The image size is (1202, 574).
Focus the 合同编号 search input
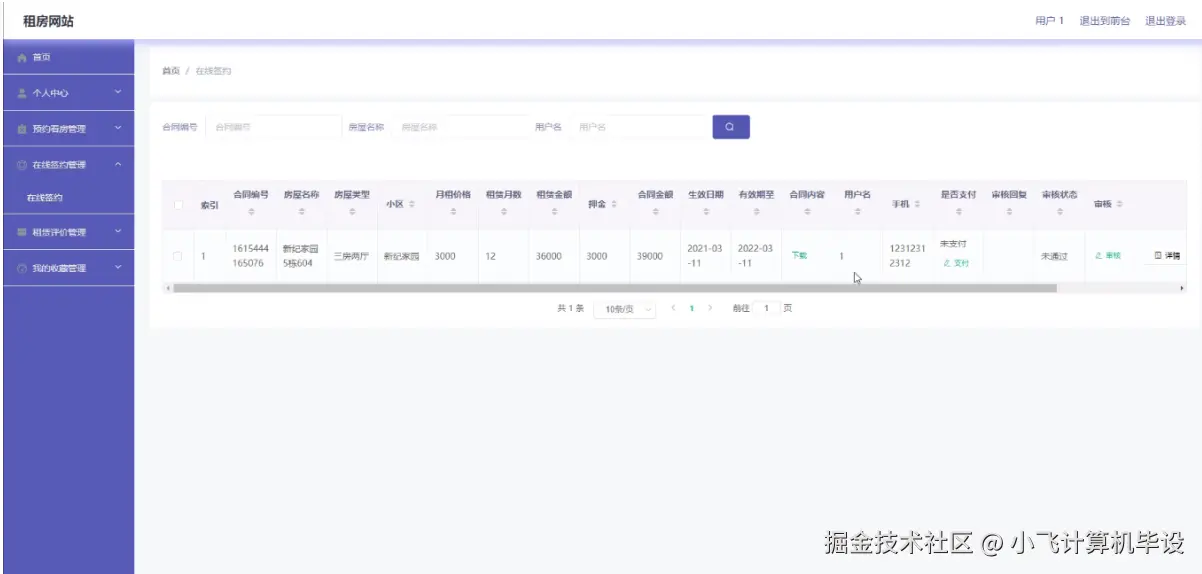click(273, 127)
